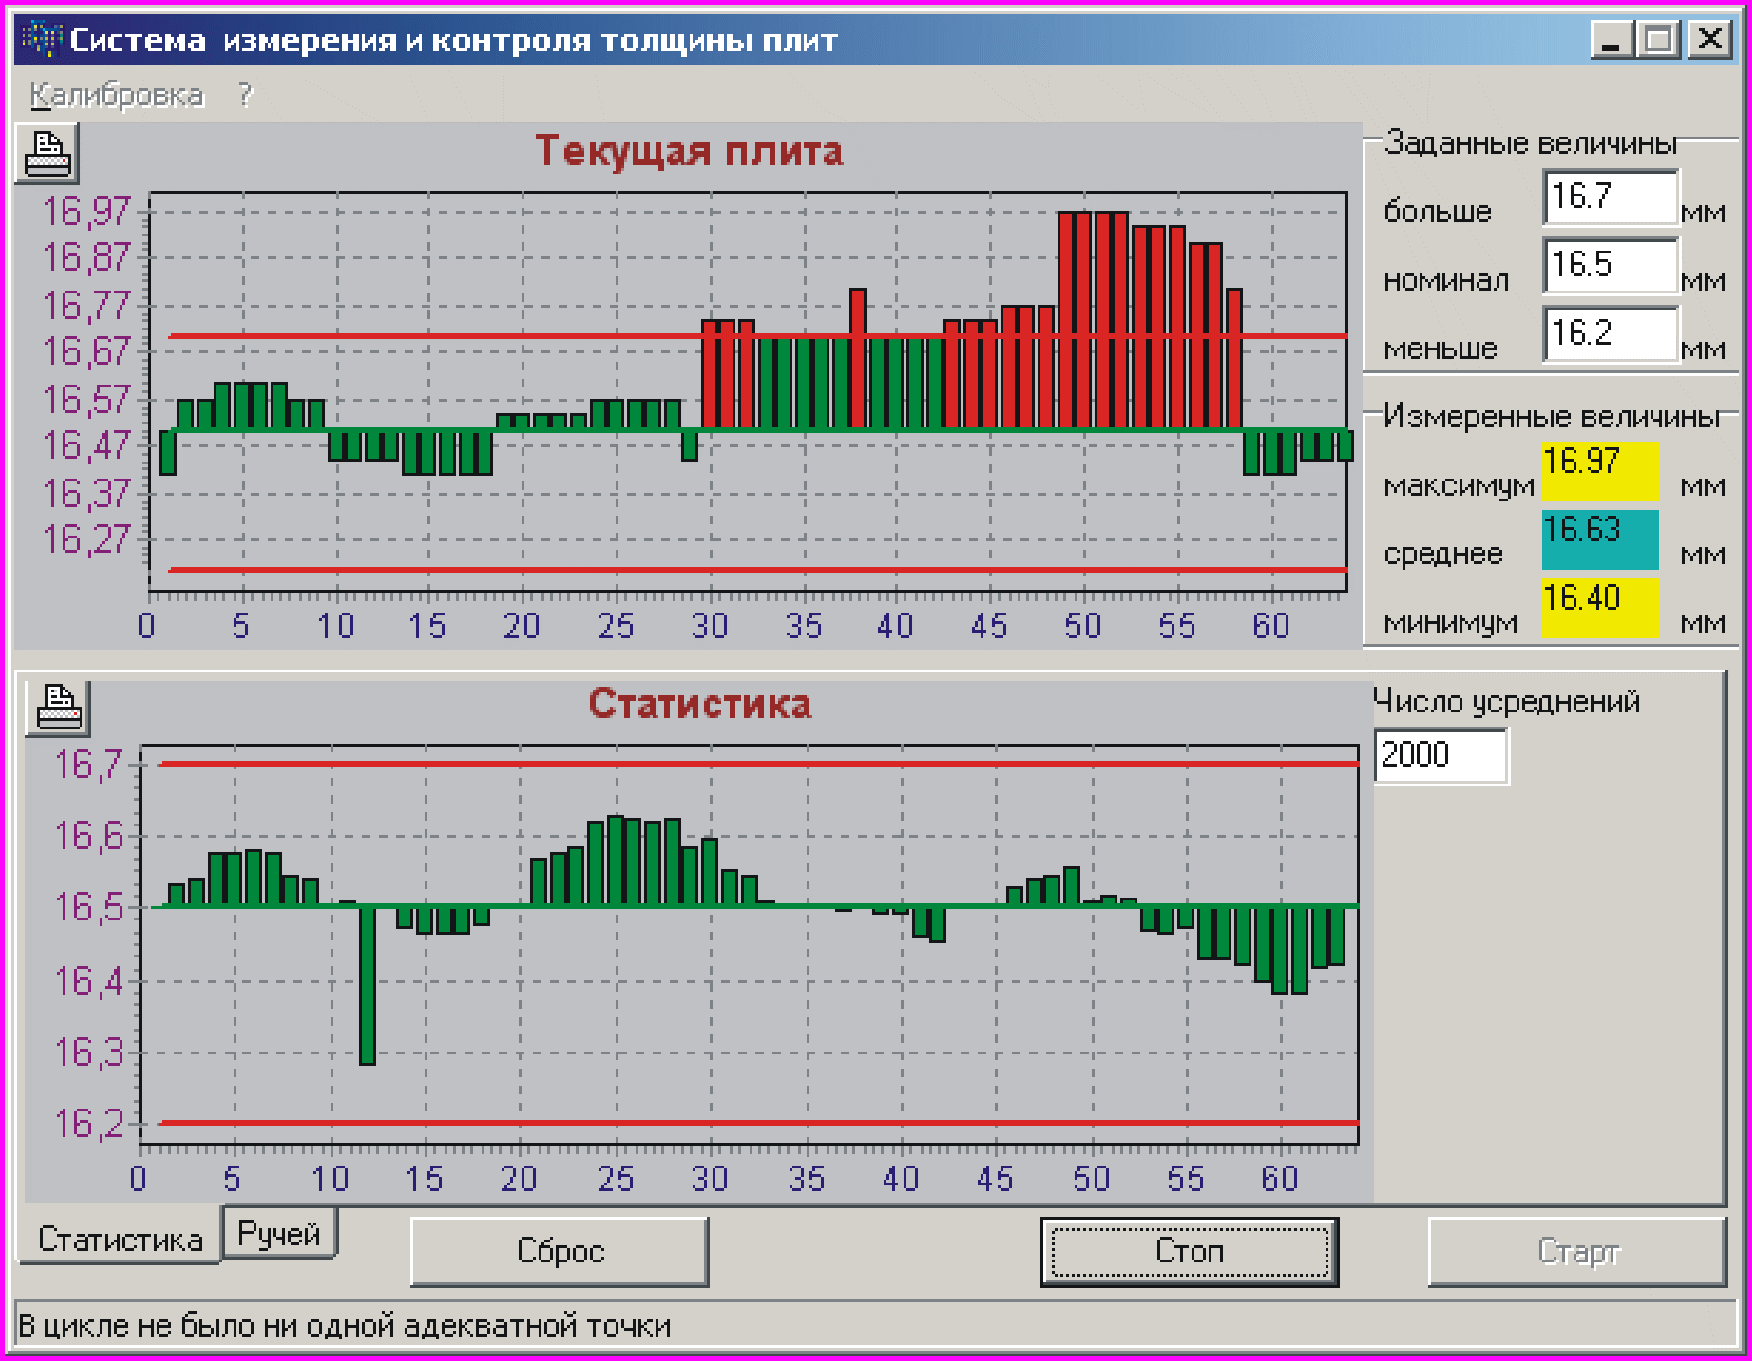Click the 16,7 axis label in Статистика chart
1752x1361 pixels.
88,765
